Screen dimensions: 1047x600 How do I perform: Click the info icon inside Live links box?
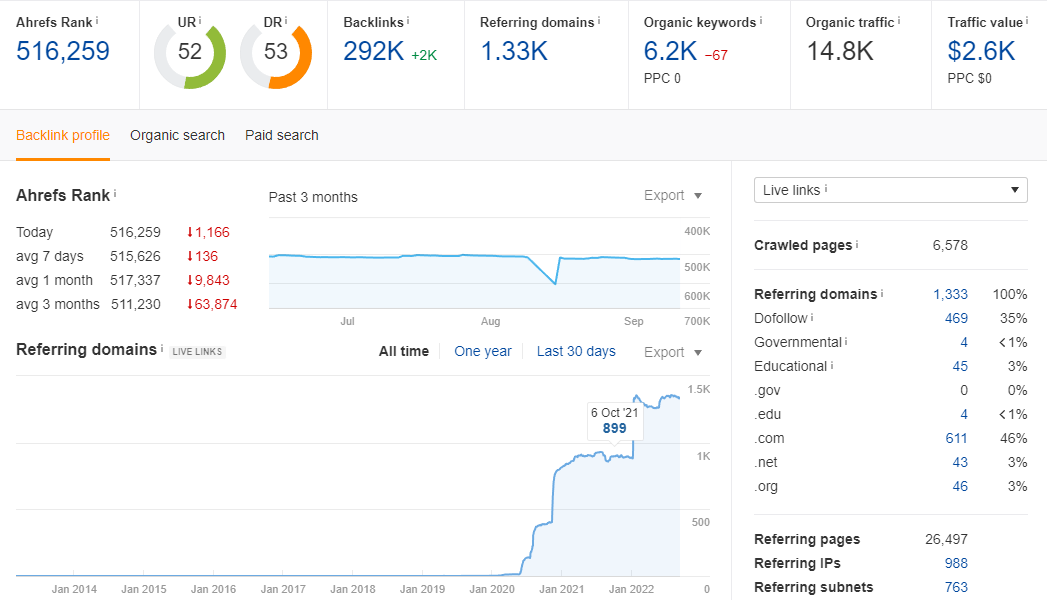[x=826, y=189]
